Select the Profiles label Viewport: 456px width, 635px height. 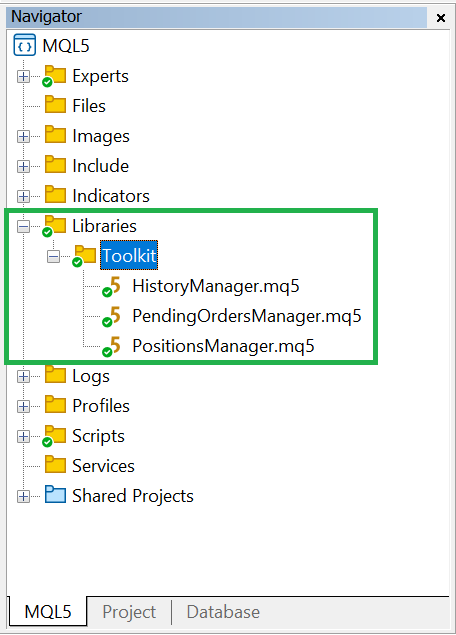click(x=101, y=405)
